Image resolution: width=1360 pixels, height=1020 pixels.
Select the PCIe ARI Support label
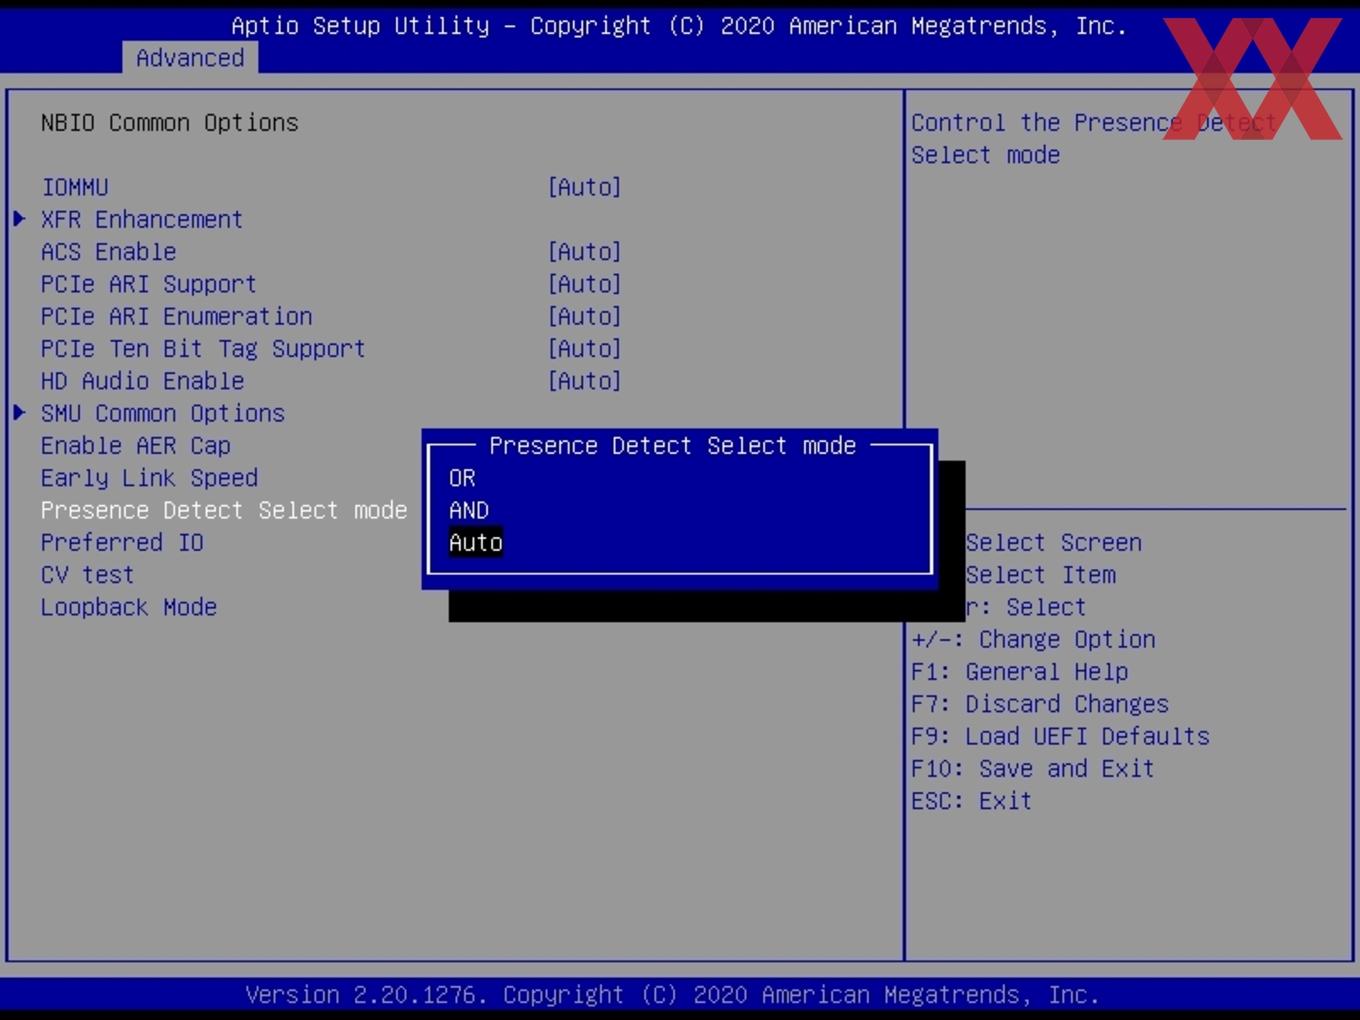coord(149,284)
